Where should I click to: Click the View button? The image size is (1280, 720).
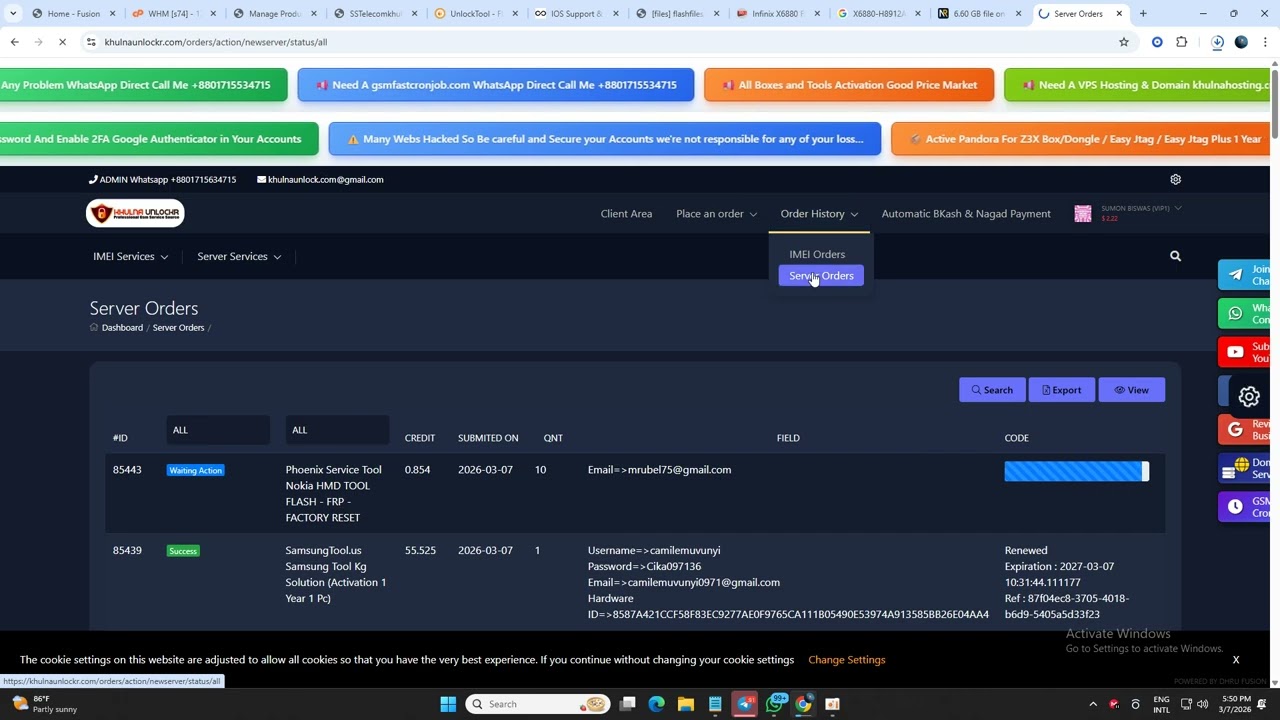click(1131, 390)
